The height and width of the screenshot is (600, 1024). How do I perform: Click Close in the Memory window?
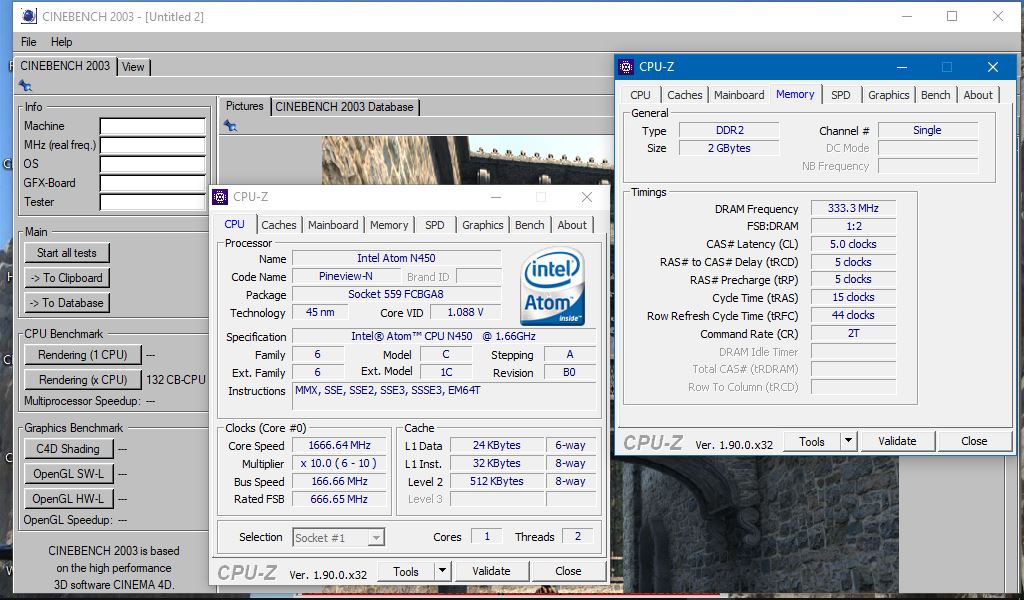click(x=974, y=441)
